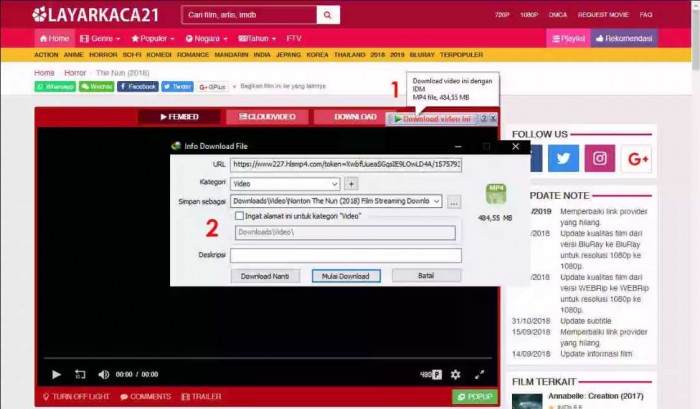Click the video progress bar
The image size is (700, 409).
point(268,358)
